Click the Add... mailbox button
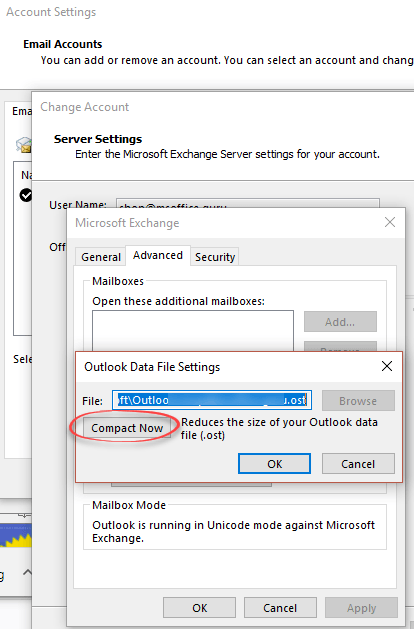The height and width of the screenshot is (629, 414). pos(340,322)
